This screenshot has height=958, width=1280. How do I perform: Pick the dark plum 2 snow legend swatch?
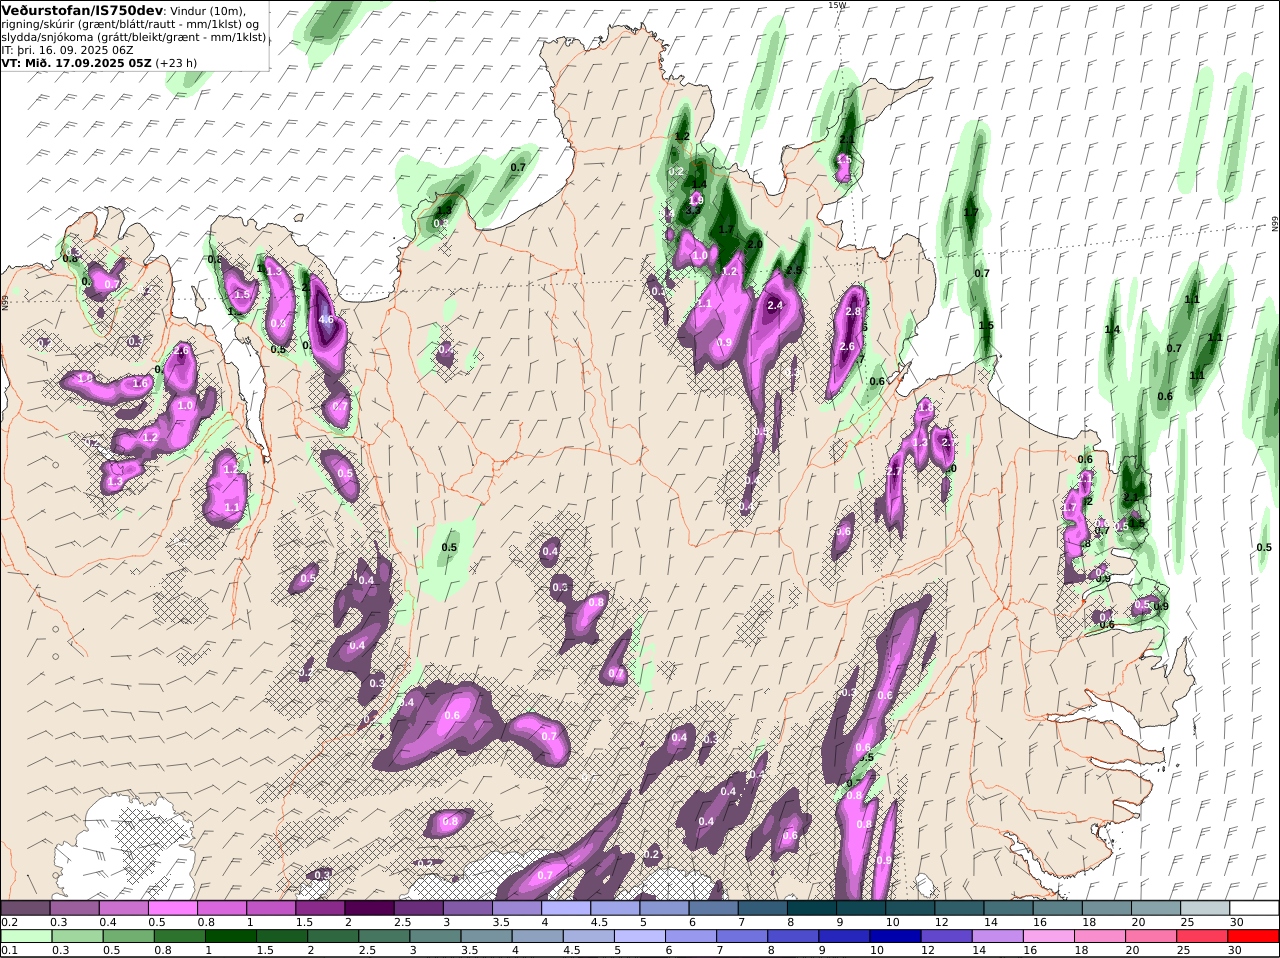coord(368,908)
